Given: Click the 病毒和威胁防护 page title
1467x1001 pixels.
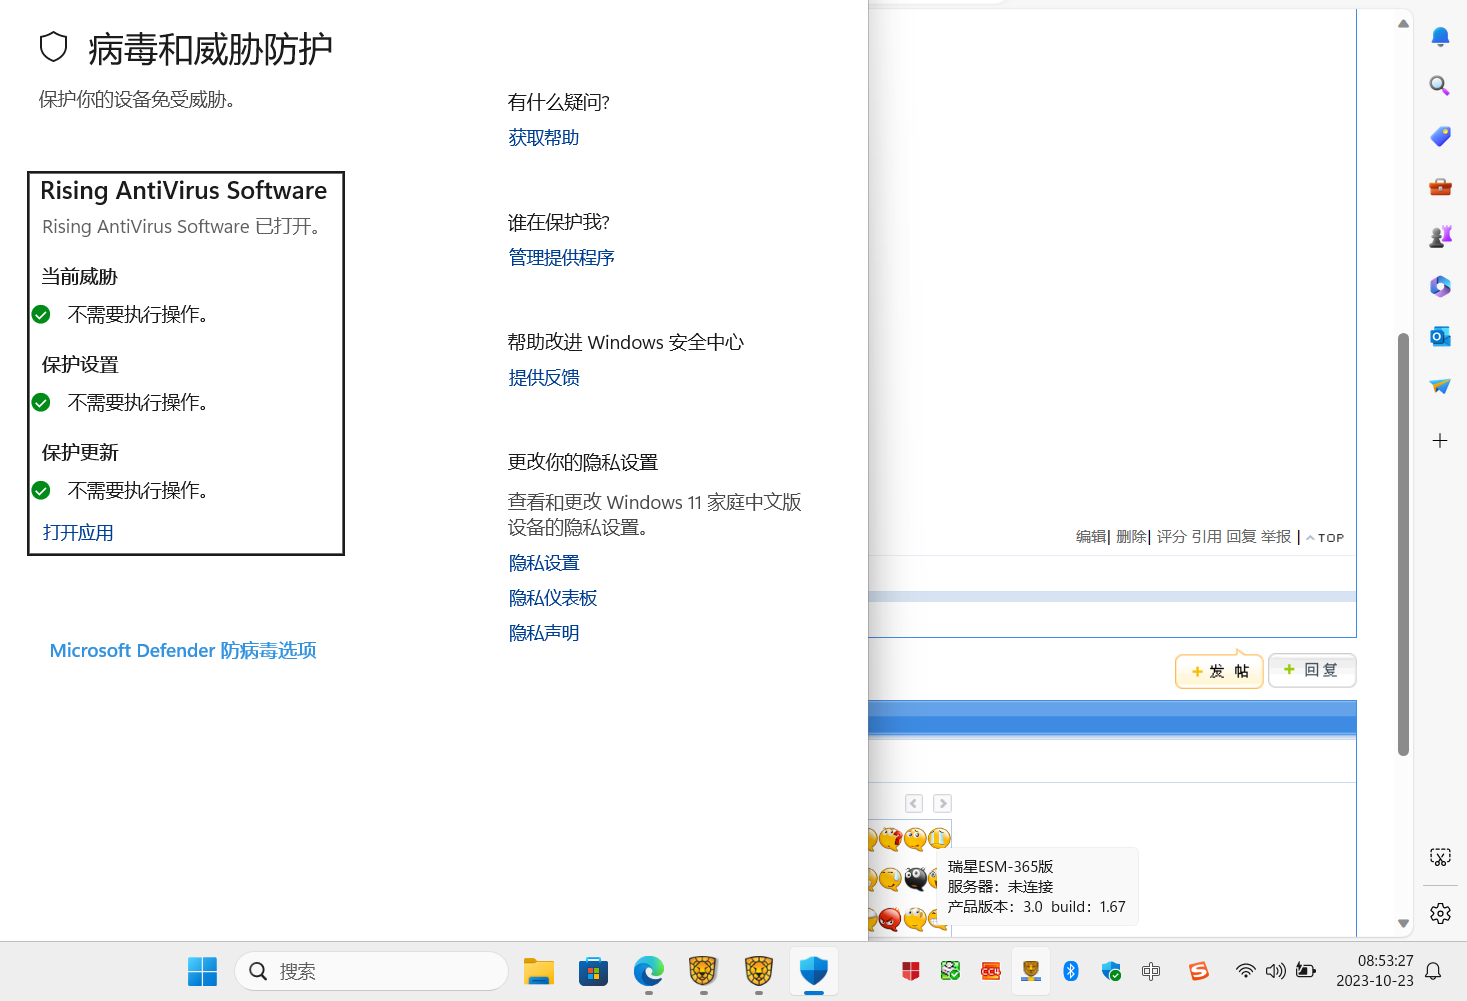Looking at the screenshot, I should [x=210, y=49].
